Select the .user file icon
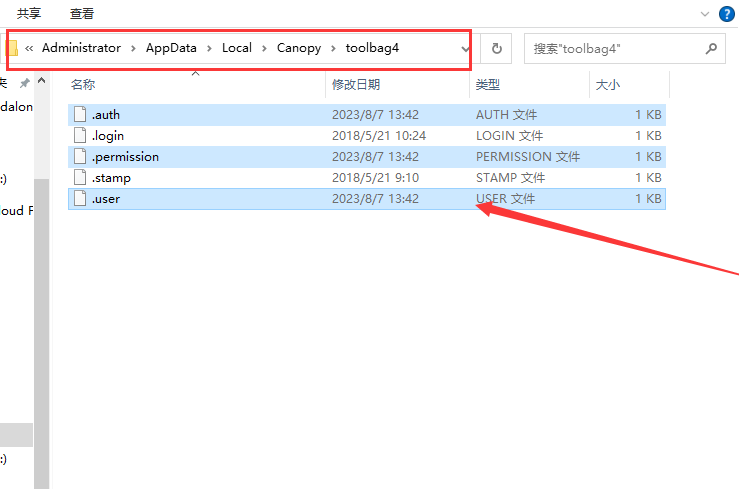This screenshot has width=739, height=489. [x=80, y=198]
